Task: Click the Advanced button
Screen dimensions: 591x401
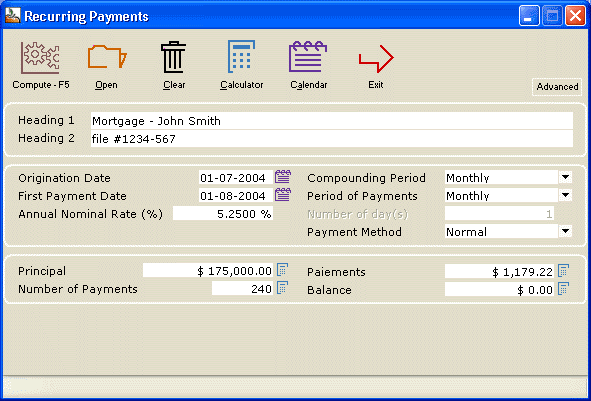Action: tap(557, 87)
